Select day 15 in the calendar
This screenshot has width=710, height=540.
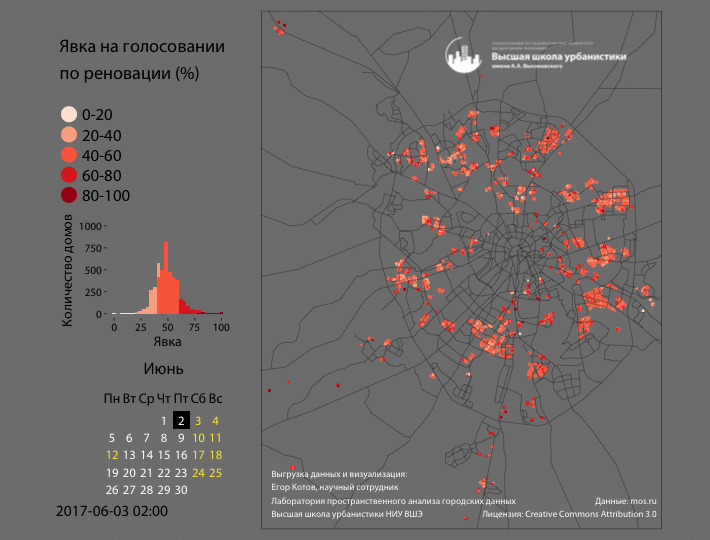tap(164, 455)
